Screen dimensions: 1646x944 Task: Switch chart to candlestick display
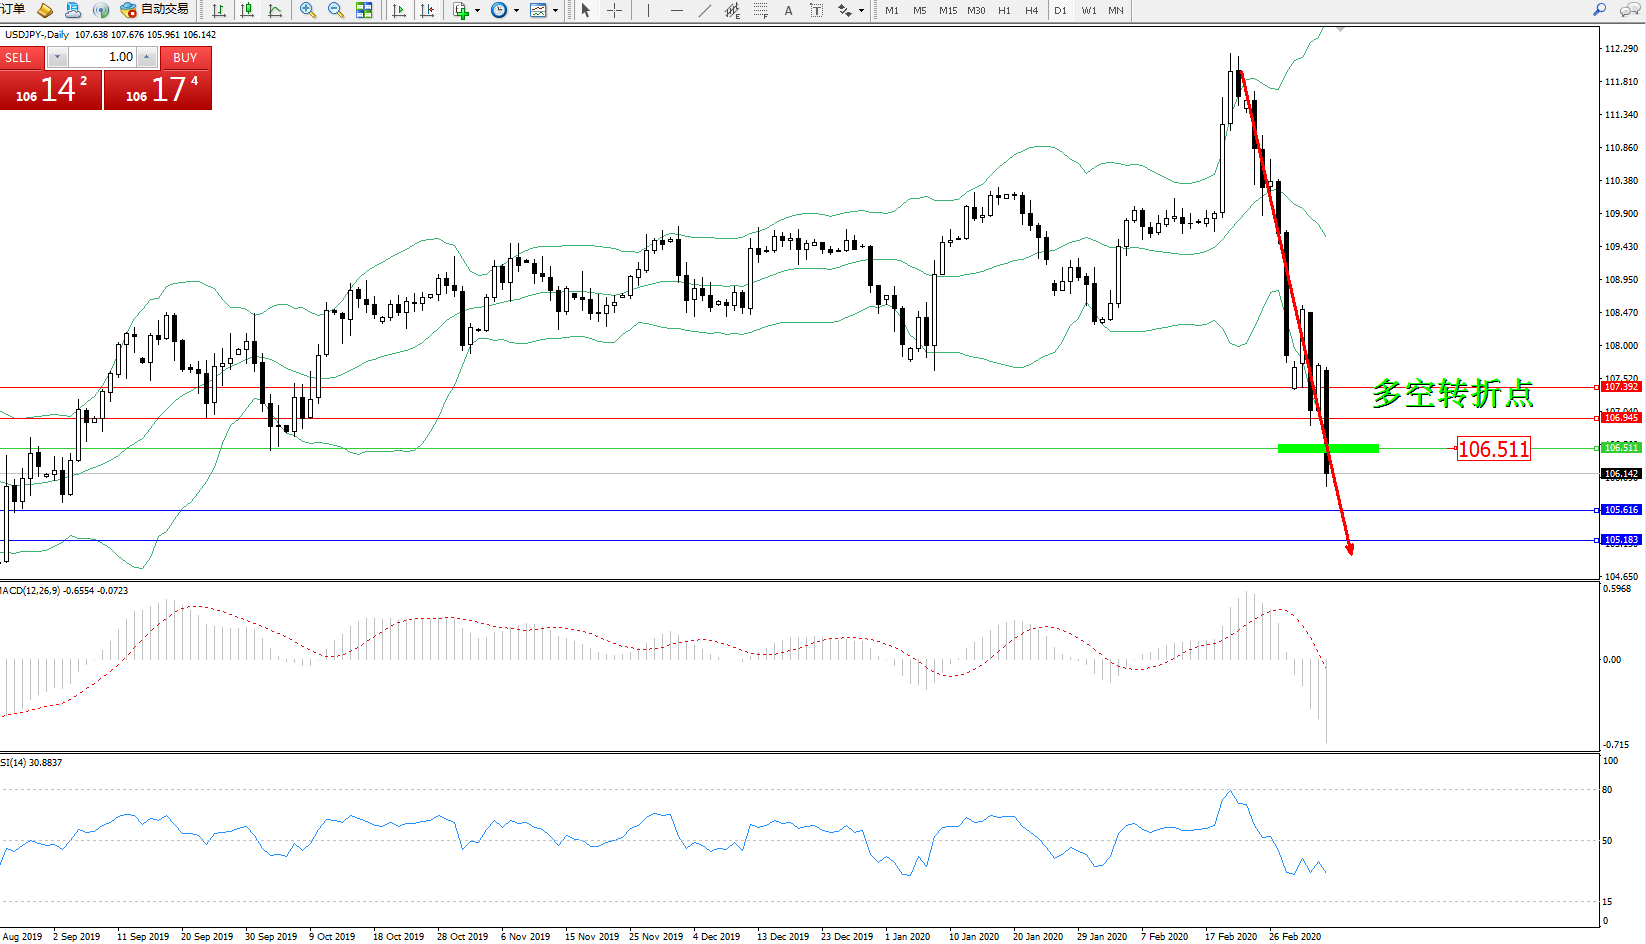pyautogui.click(x=247, y=10)
